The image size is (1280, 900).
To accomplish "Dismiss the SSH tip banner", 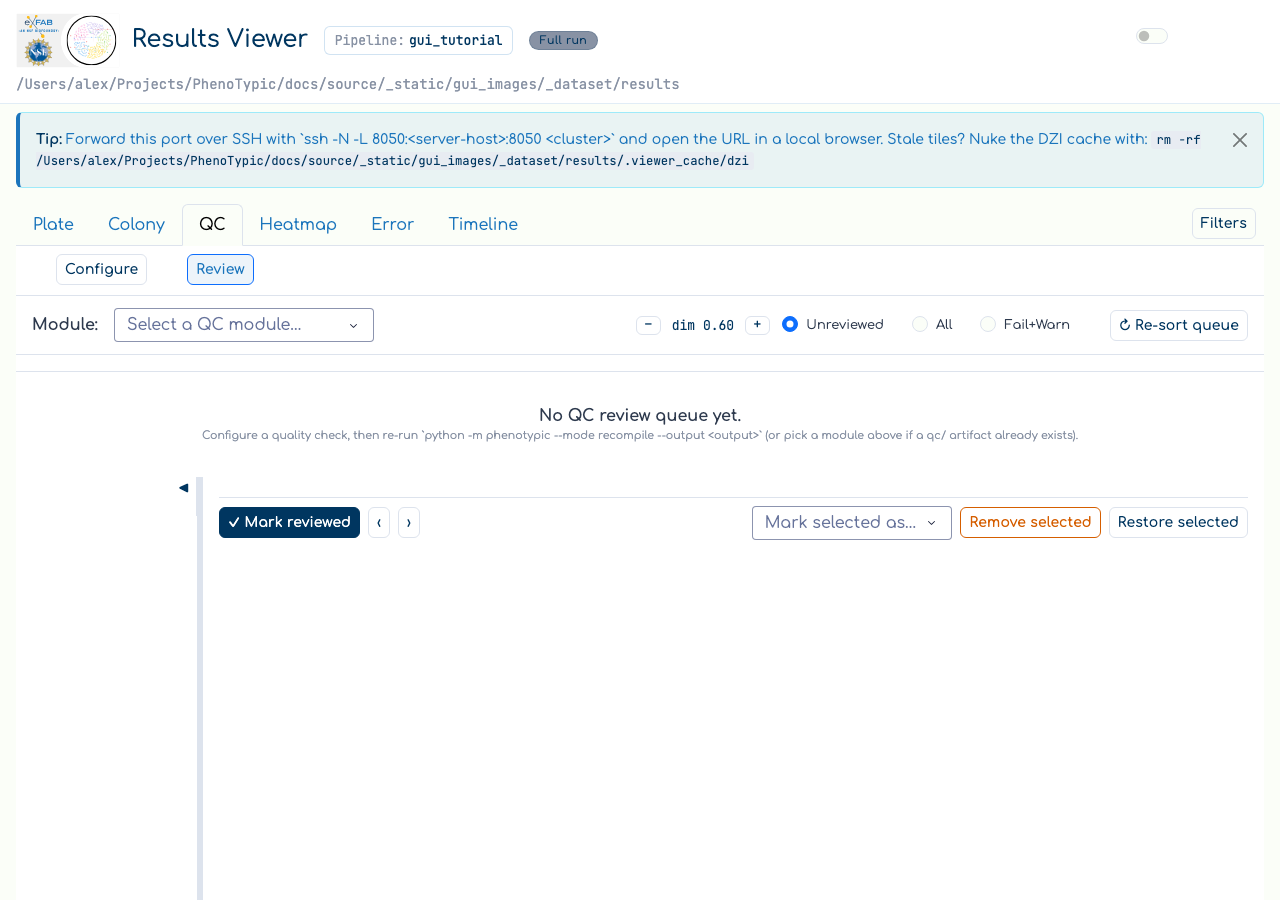I will coord(1240,140).
